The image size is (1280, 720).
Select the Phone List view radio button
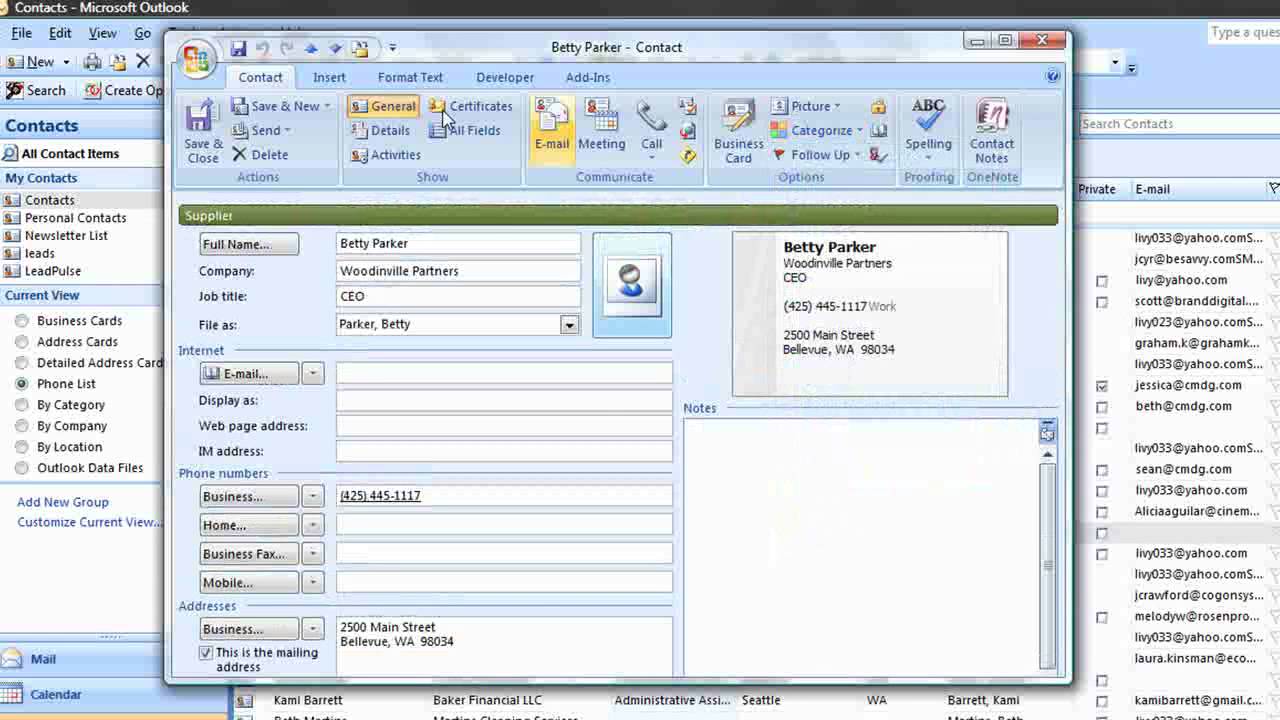(22, 384)
